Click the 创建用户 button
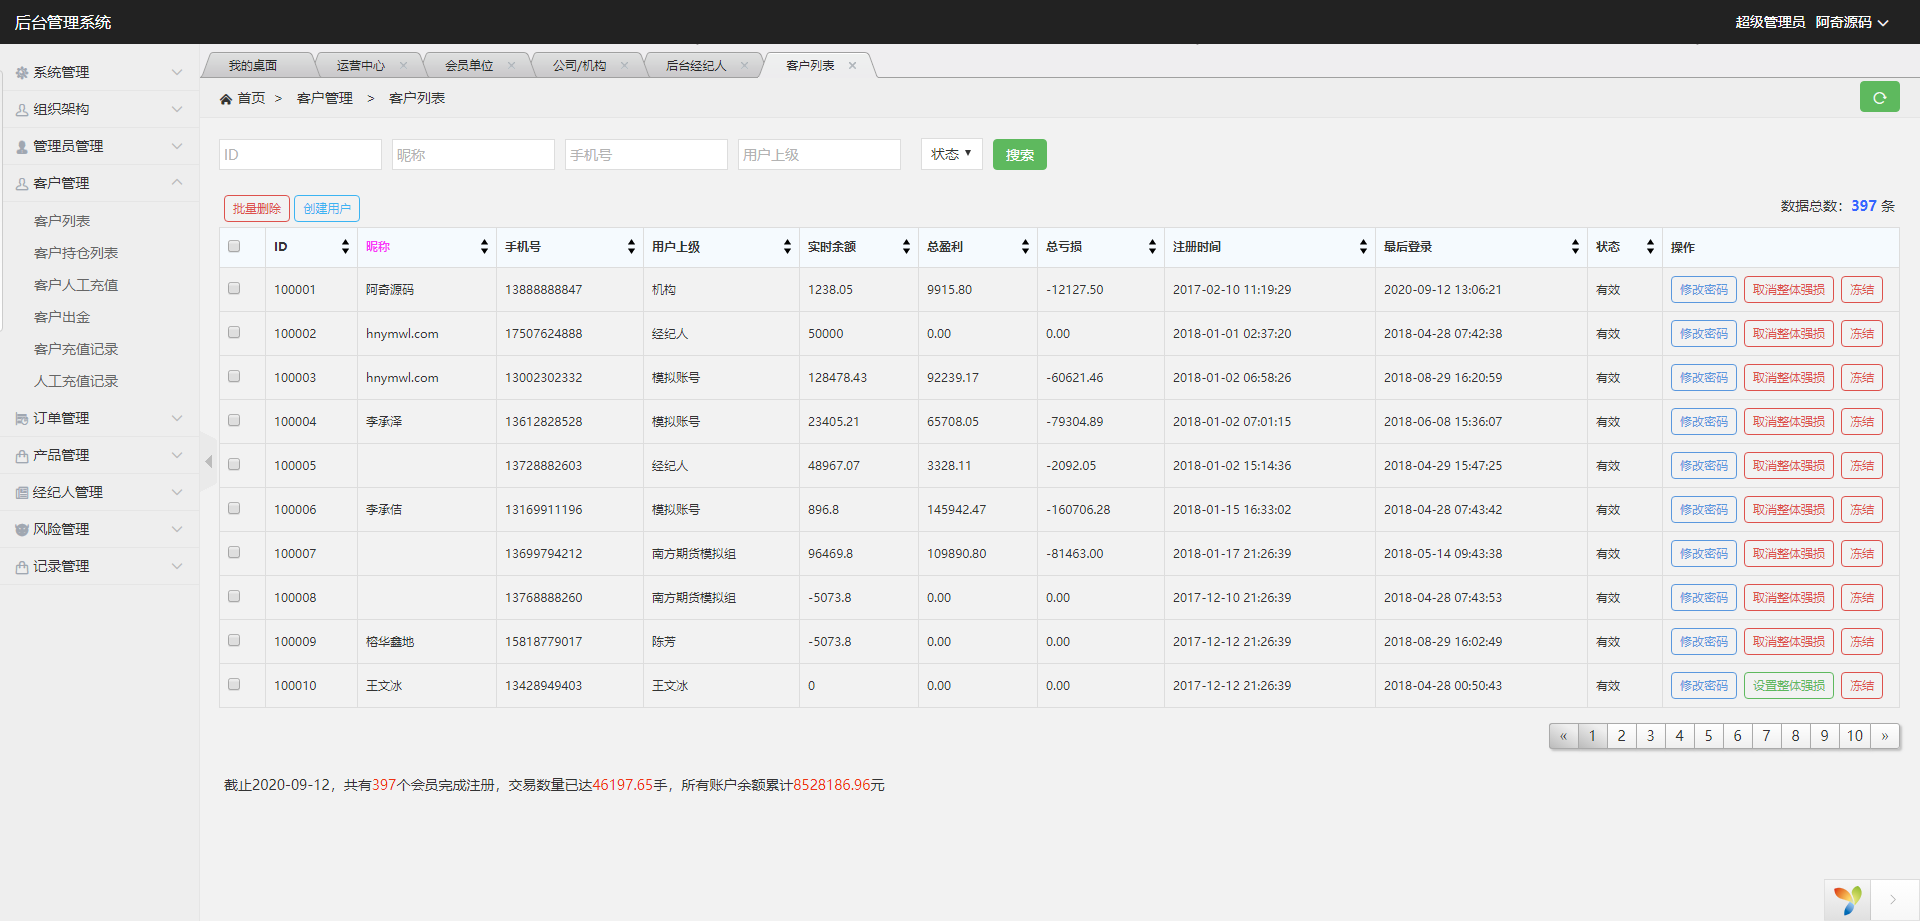The image size is (1920, 921). click(327, 208)
